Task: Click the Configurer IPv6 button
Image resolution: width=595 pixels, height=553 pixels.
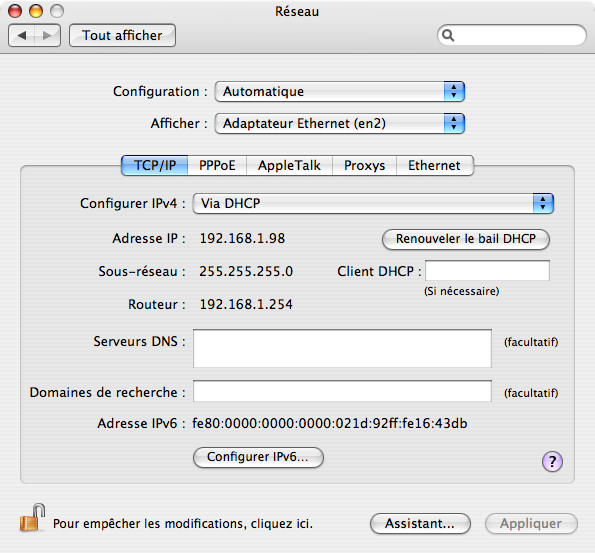Action: click(x=258, y=457)
